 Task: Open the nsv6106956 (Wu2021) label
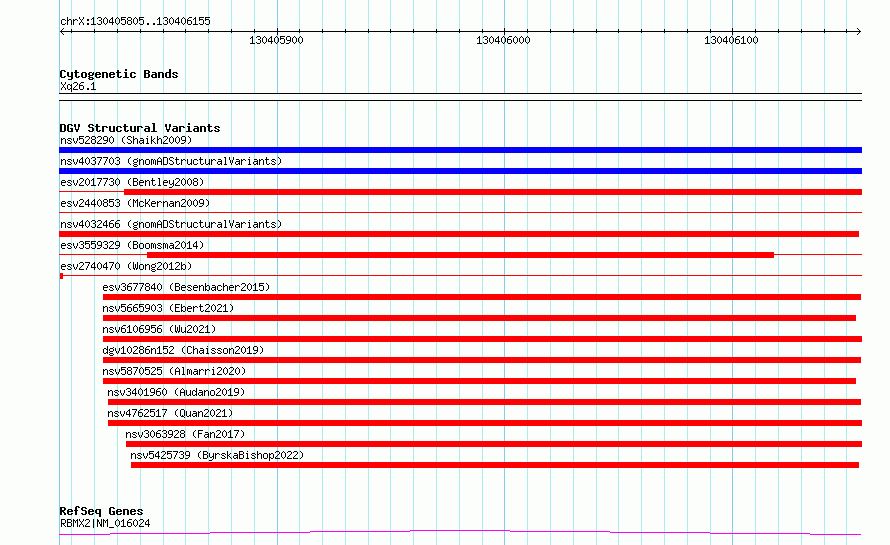[159, 329]
